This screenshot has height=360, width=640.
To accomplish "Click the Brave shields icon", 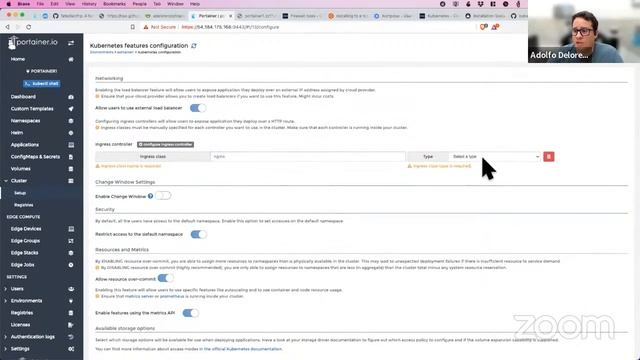I will (x=484, y=27).
